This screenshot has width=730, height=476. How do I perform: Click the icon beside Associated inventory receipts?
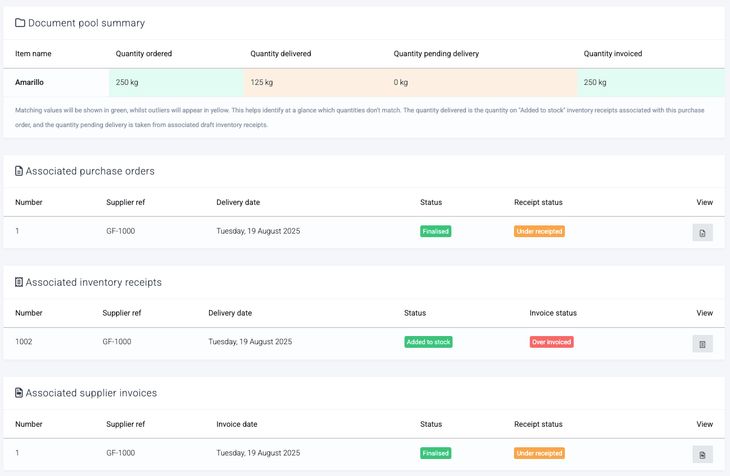[19, 282]
